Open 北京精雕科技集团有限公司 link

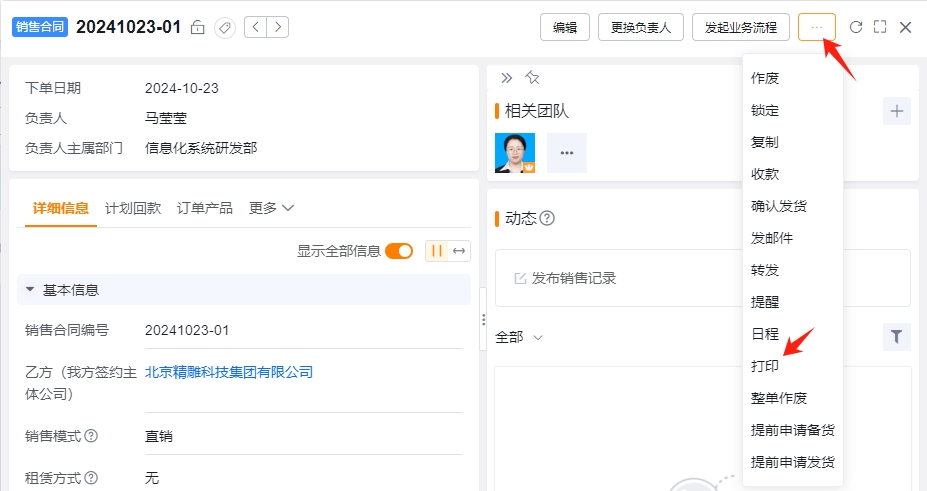(229, 372)
